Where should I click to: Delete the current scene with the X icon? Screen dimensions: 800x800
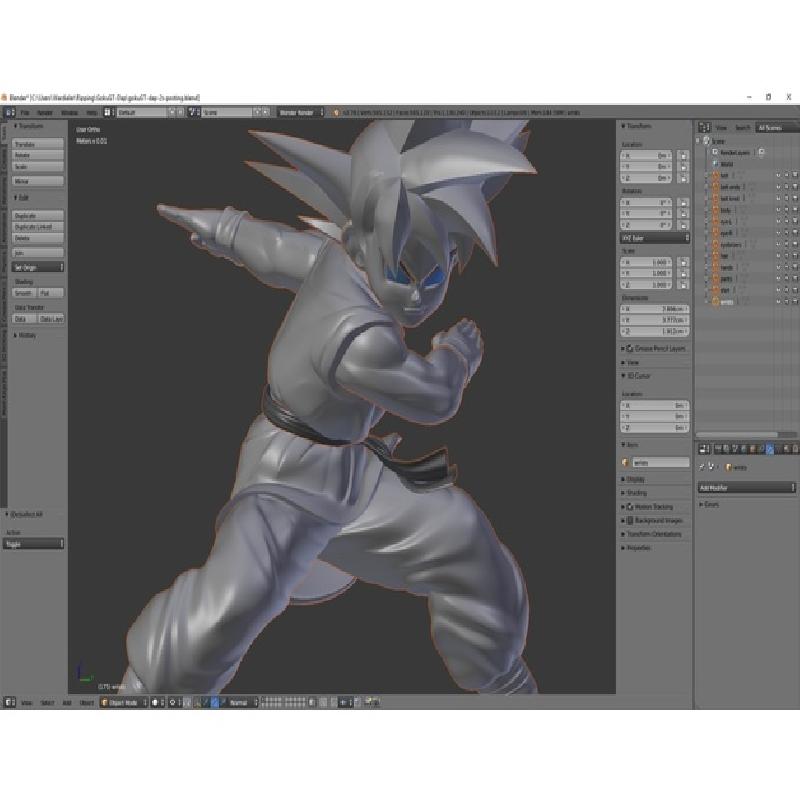(x=266, y=112)
